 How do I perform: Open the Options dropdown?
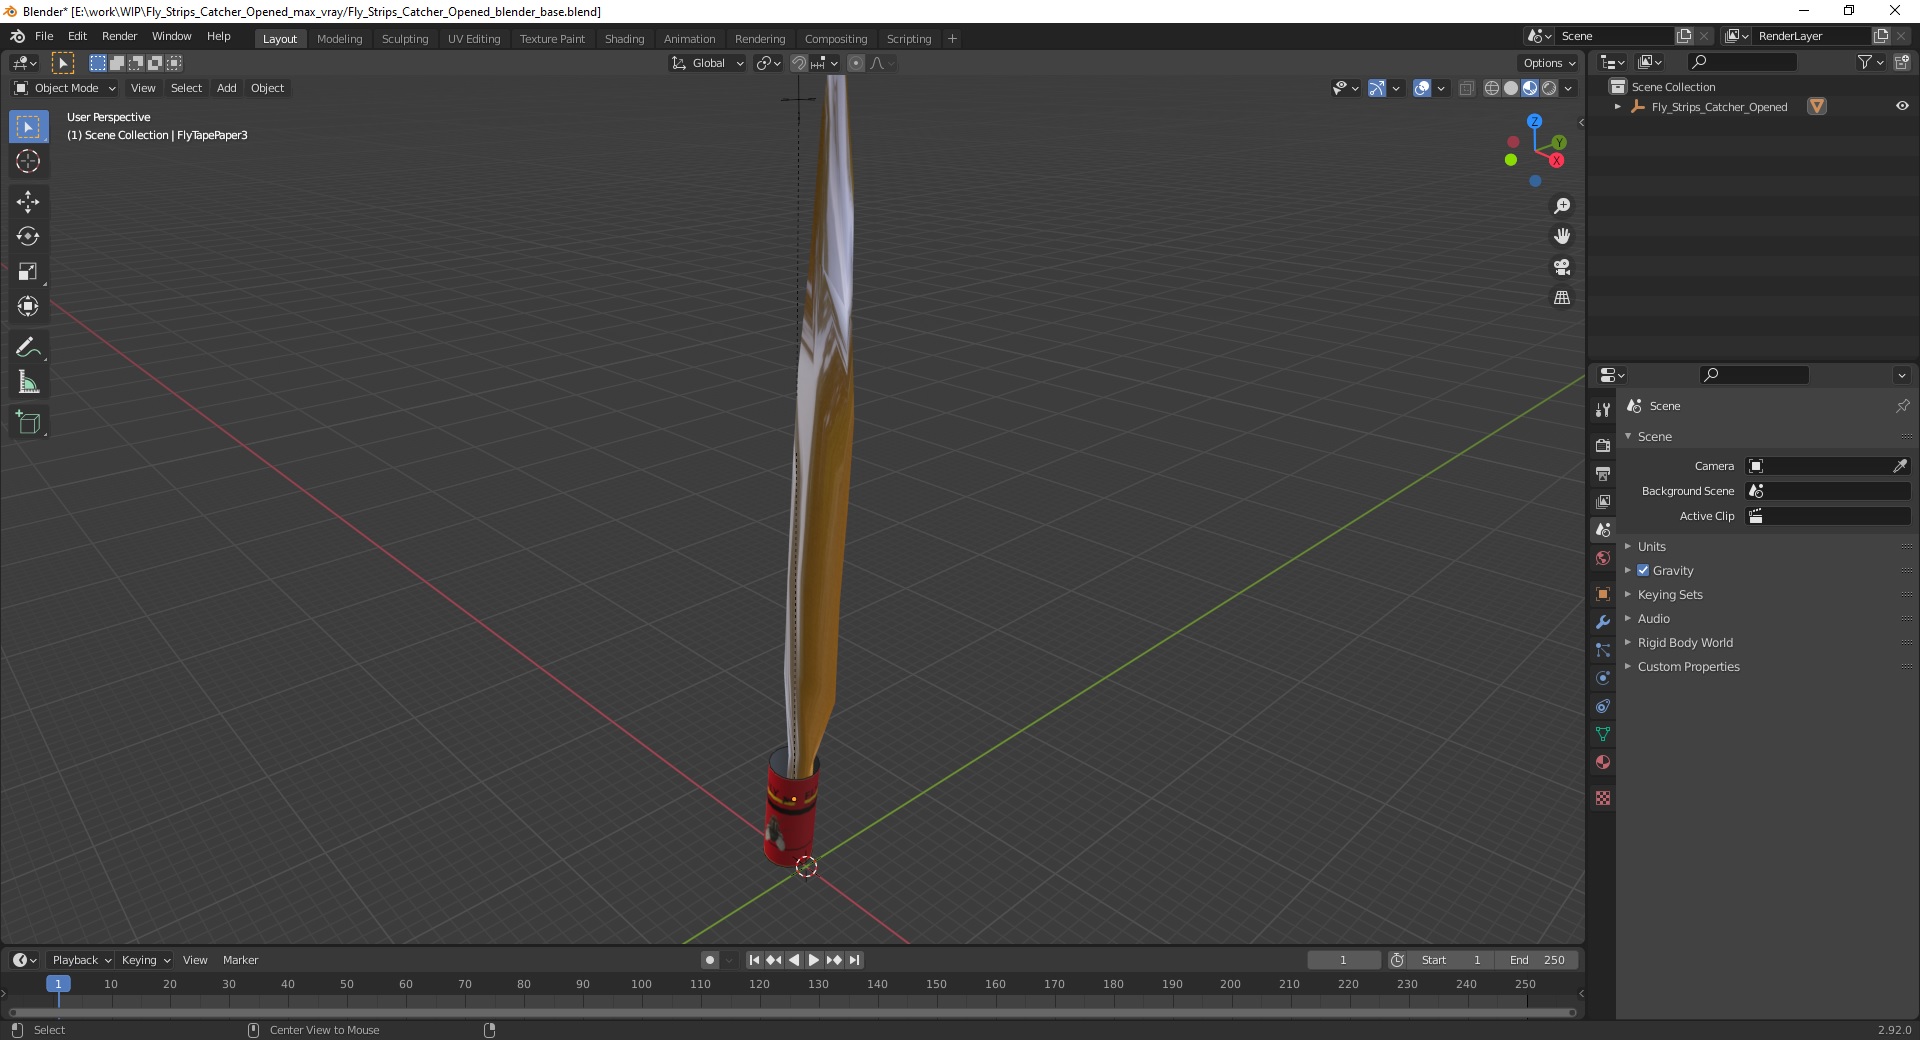pyautogui.click(x=1549, y=63)
